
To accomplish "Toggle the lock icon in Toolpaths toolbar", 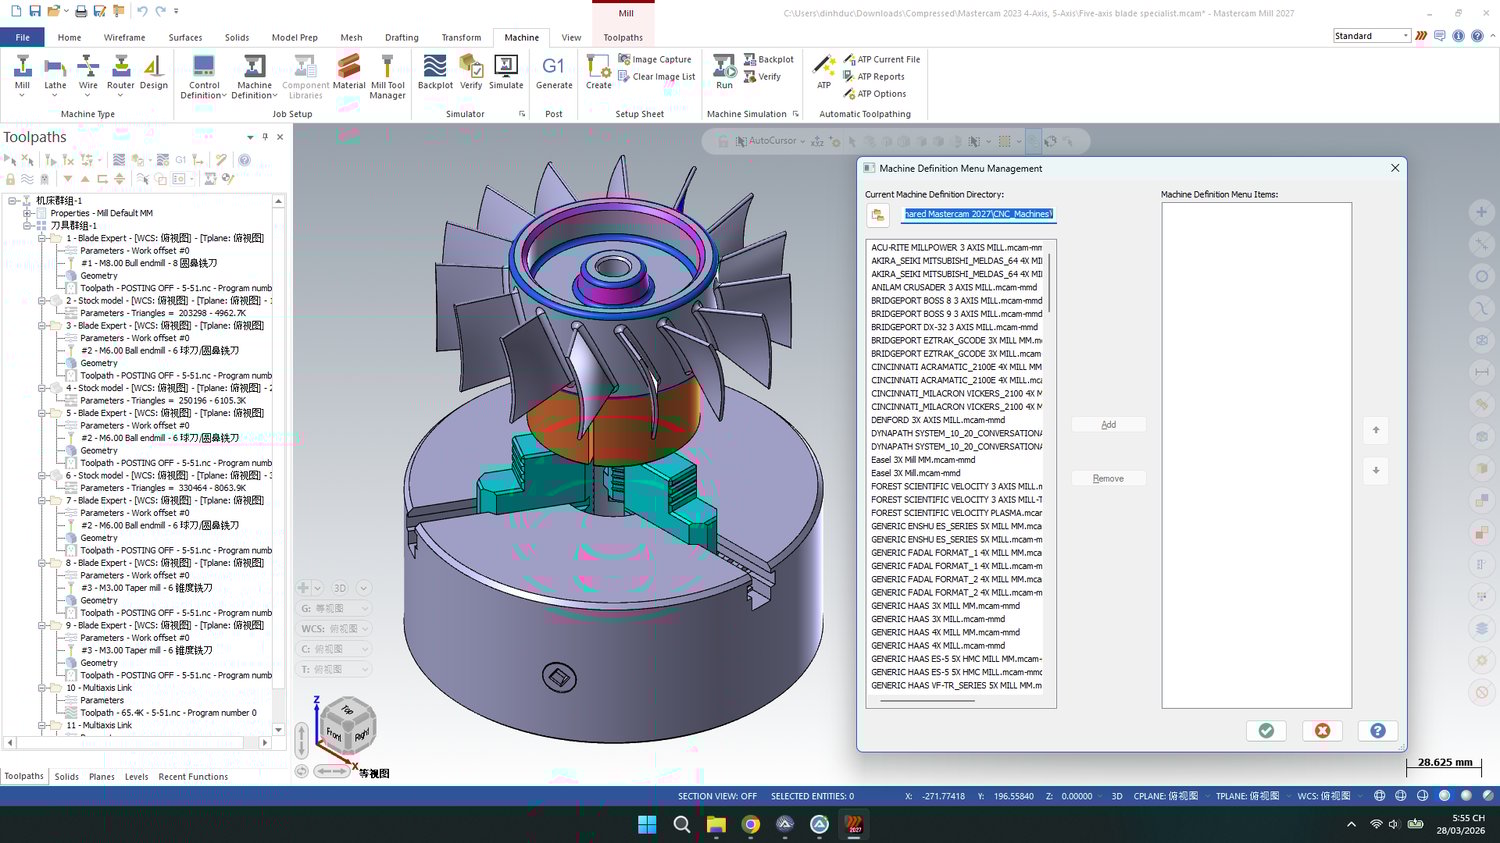I will [11, 179].
